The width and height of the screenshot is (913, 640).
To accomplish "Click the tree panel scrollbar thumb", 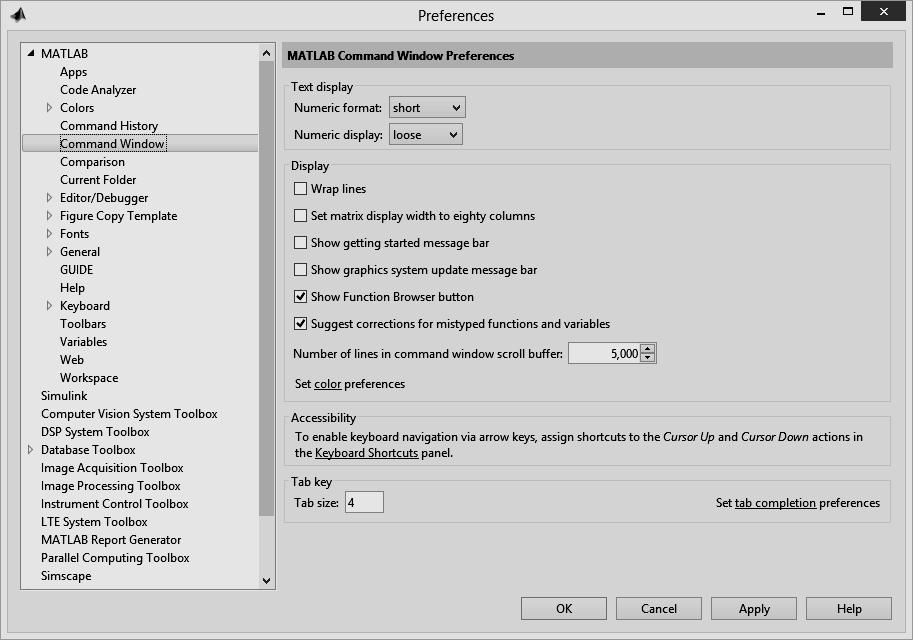I will 266,288.
